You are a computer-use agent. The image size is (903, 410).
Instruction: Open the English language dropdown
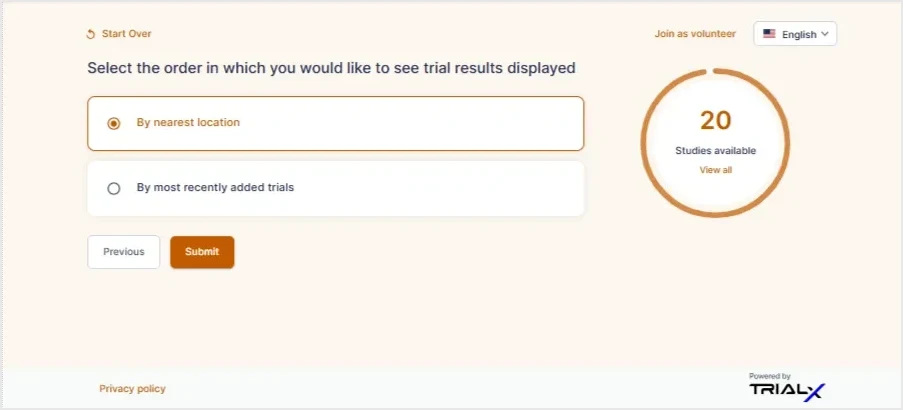click(795, 34)
